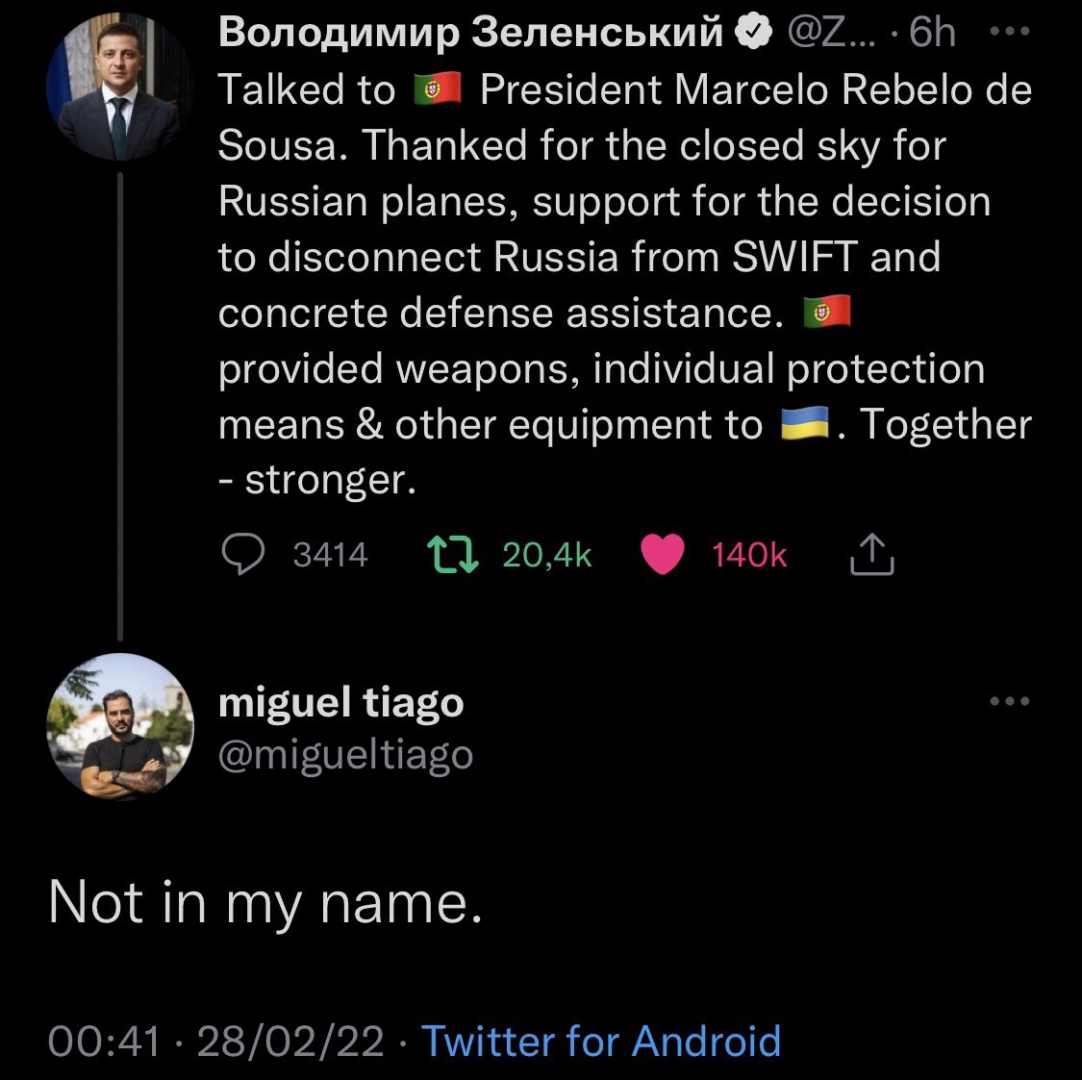
Task: Open Володимир Зеленський's profile picture
Action: [x=119, y=88]
